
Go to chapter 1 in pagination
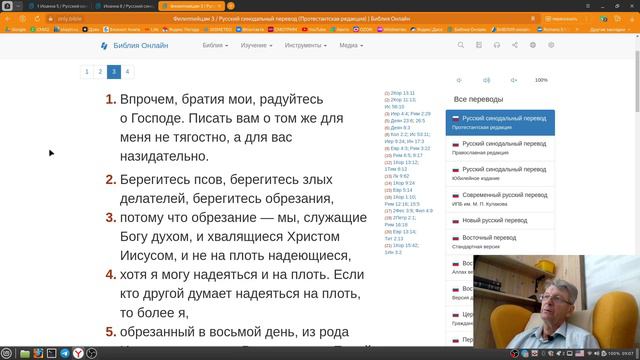[x=87, y=72]
